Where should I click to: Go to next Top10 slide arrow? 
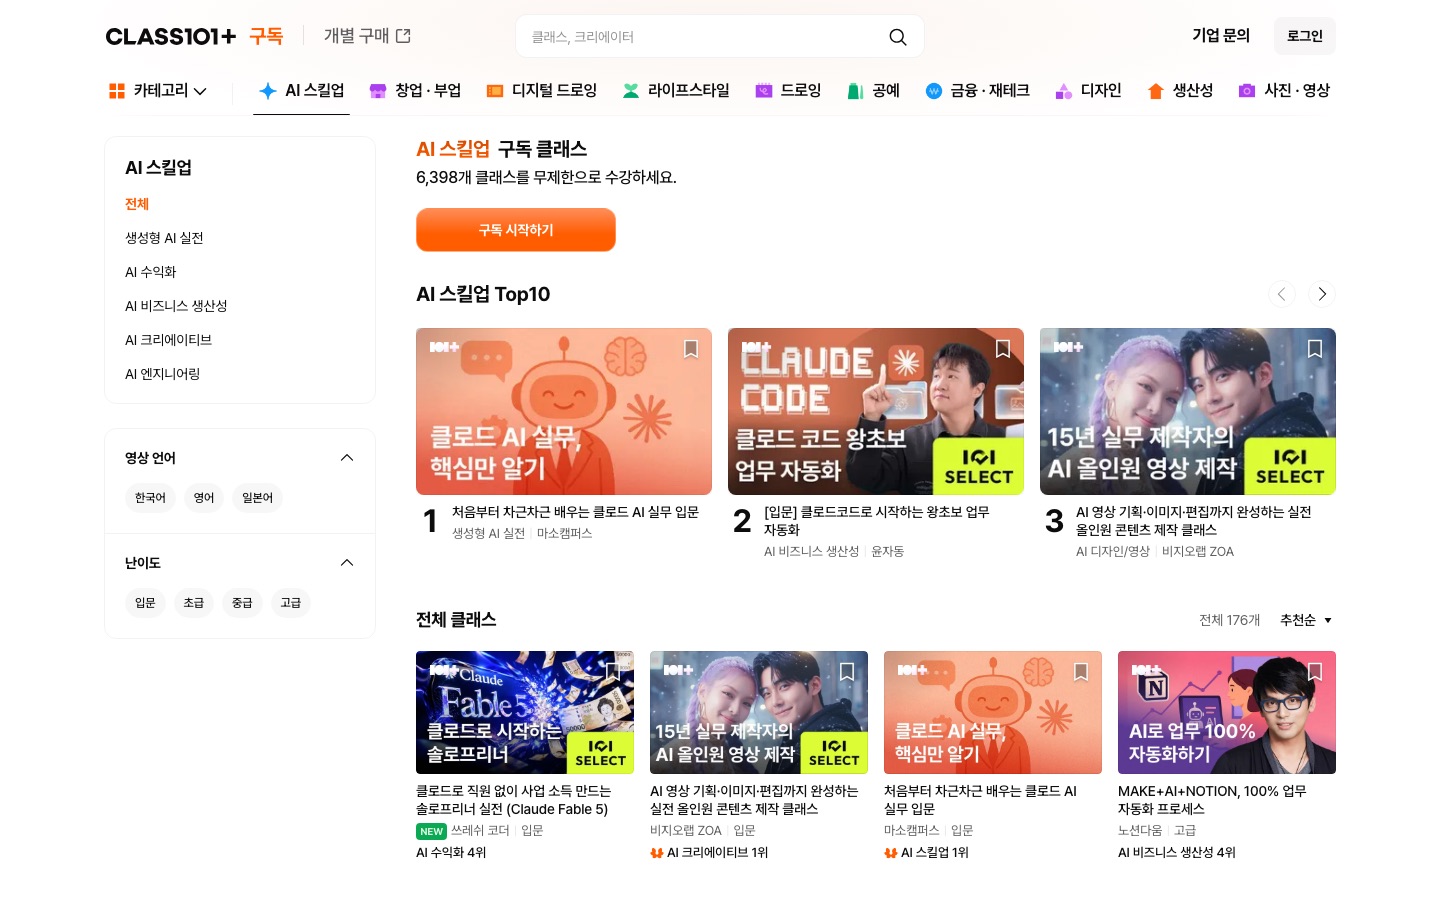click(x=1322, y=294)
